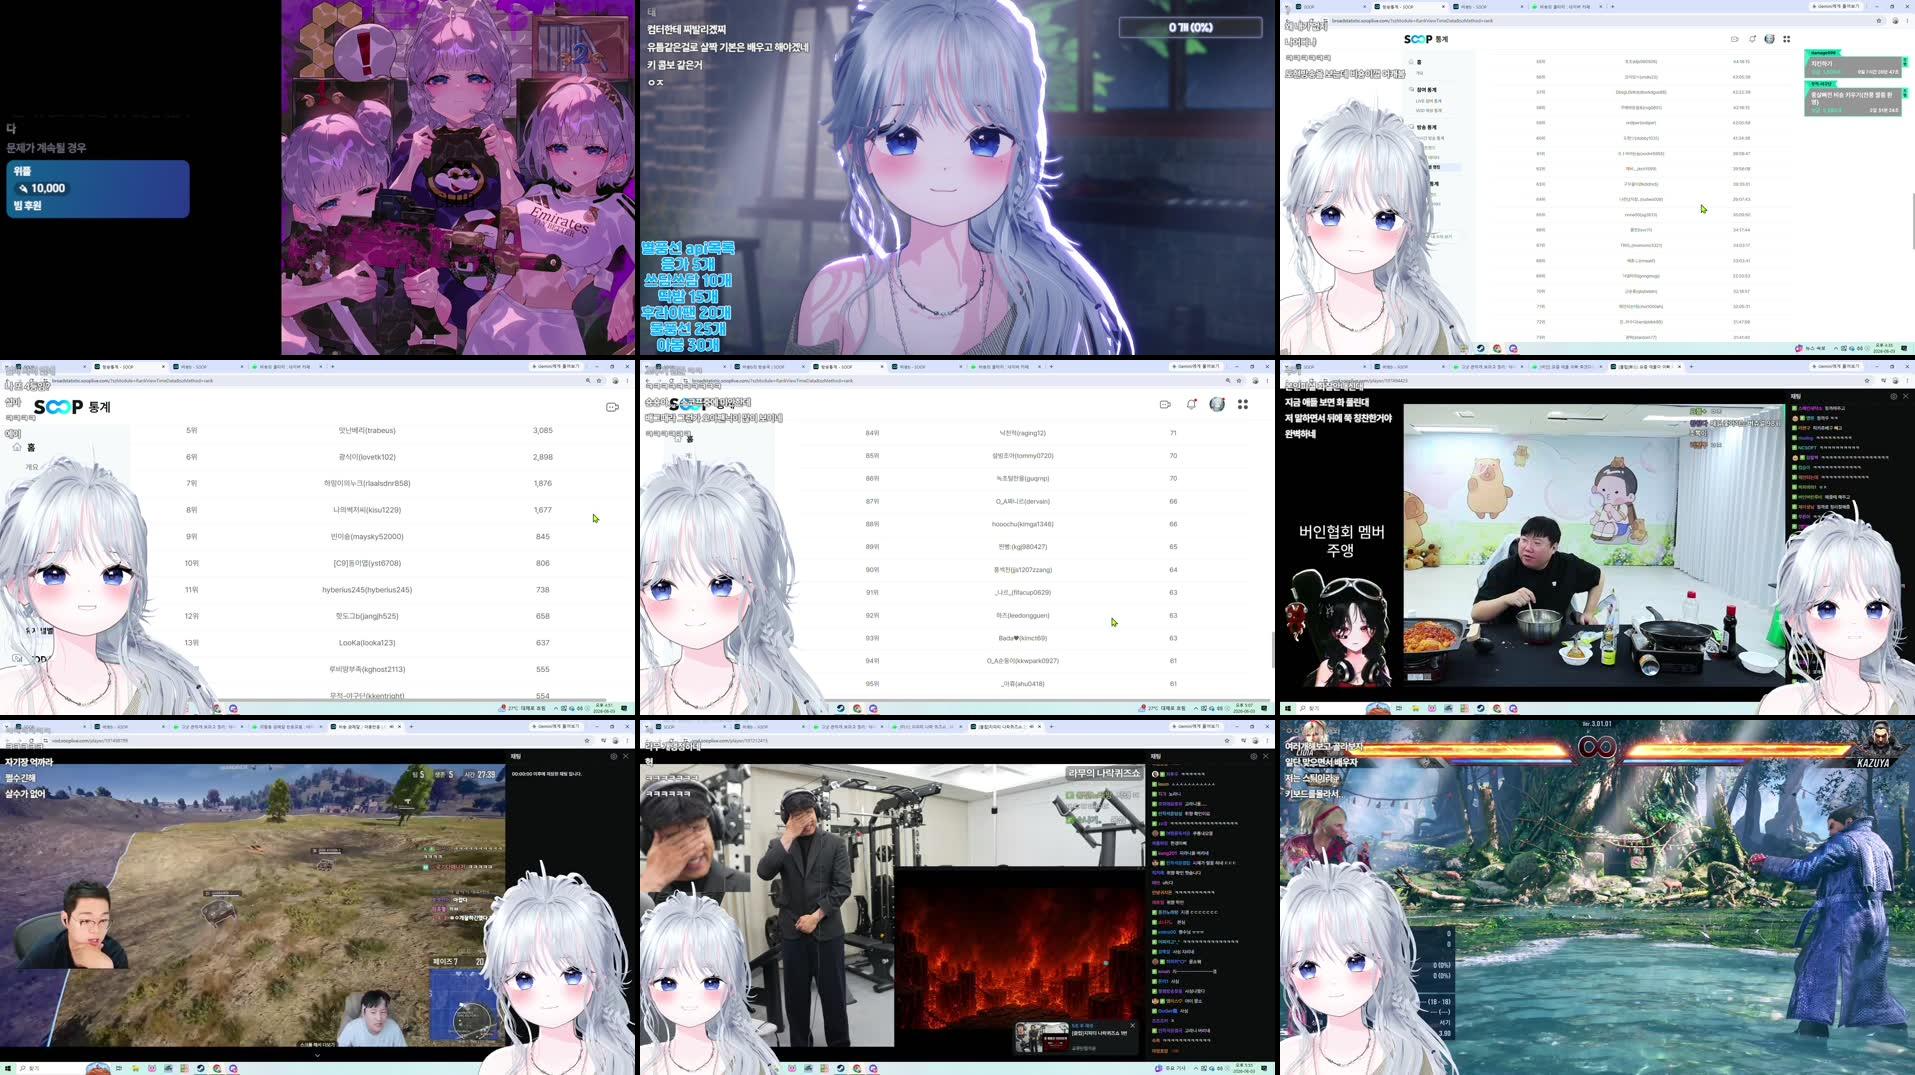Close the chat panel in the cooking stream frame
1915x1075 pixels.
(x=1905, y=396)
